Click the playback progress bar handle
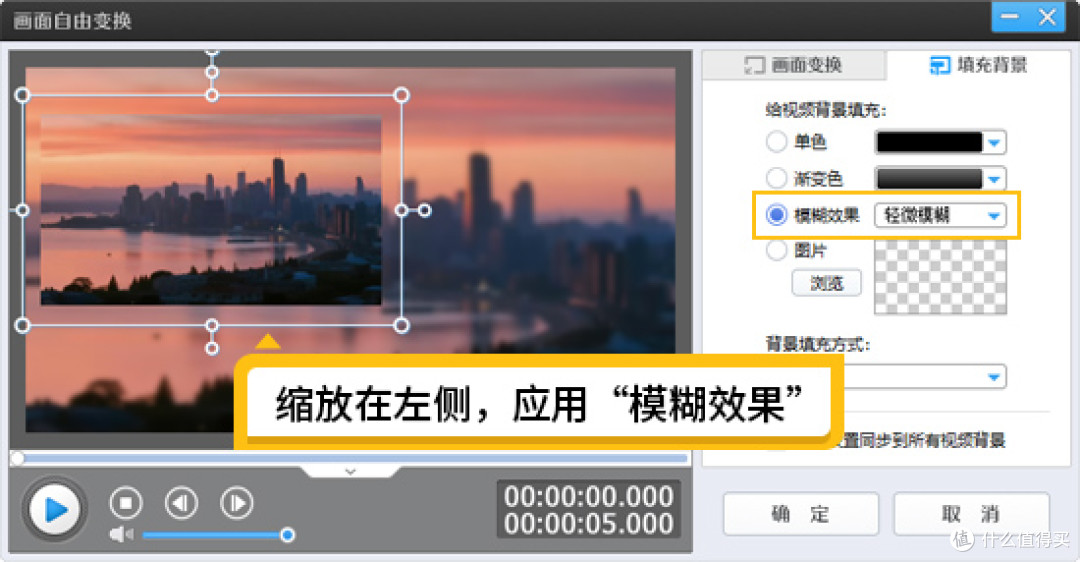 coord(17,458)
